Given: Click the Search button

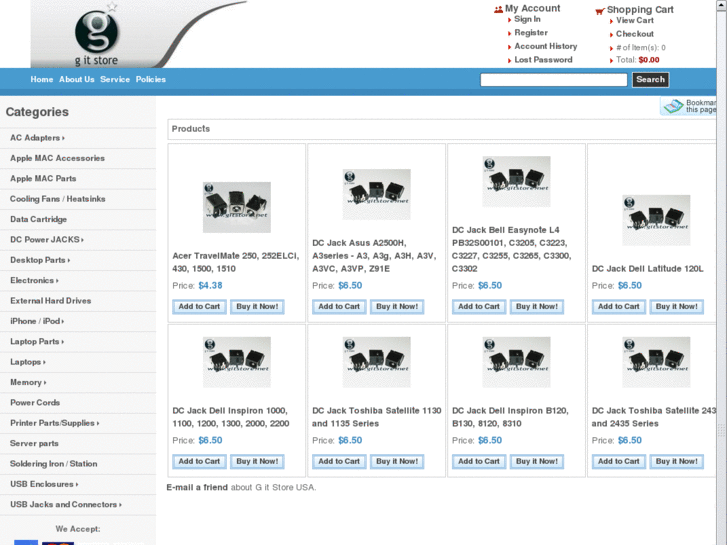Looking at the screenshot, I should point(650,79).
